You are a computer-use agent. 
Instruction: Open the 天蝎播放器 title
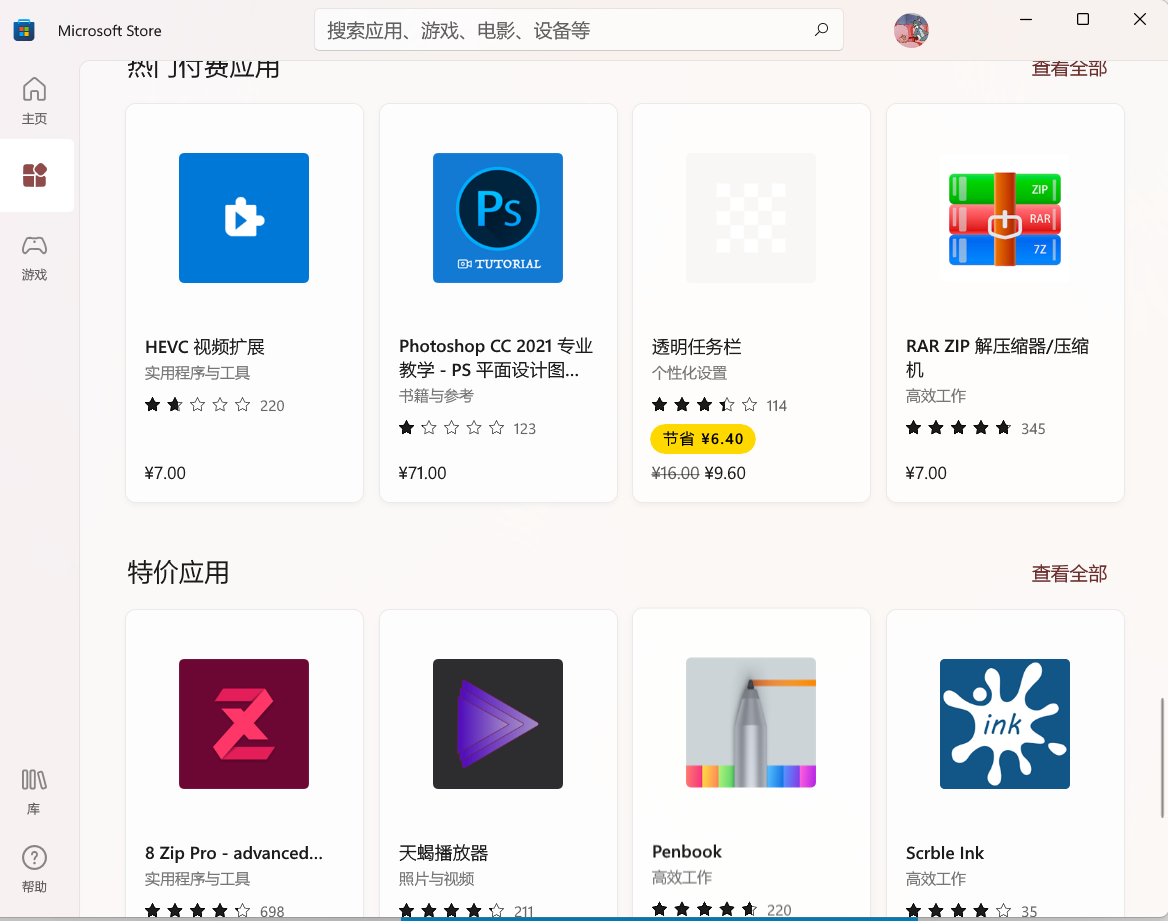(443, 852)
